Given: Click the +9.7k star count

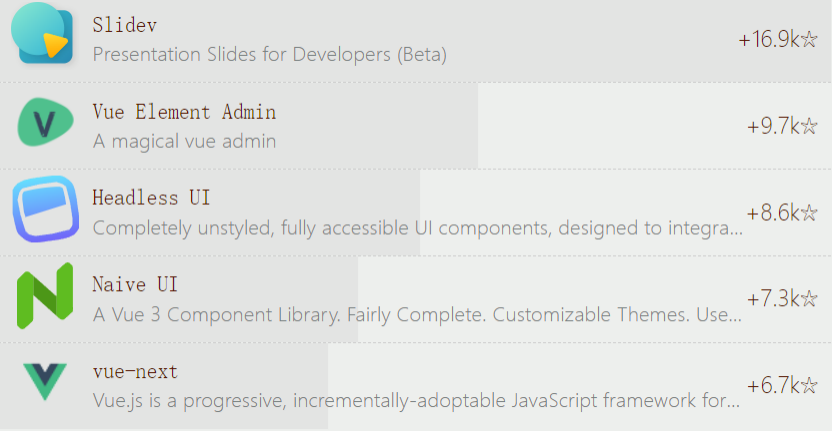Looking at the screenshot, I should tap(781, 126).
